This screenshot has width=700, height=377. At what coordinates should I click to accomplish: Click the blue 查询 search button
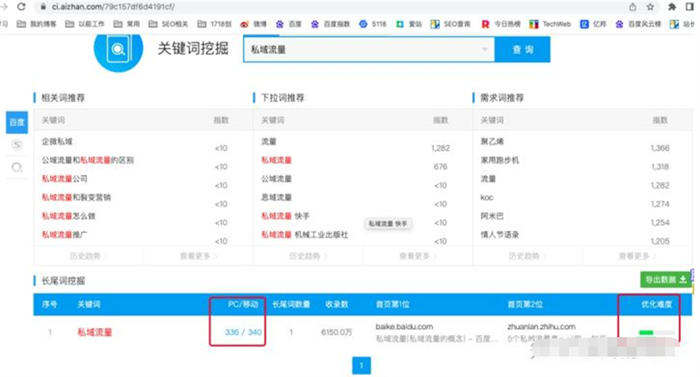(x=522, y=49)
